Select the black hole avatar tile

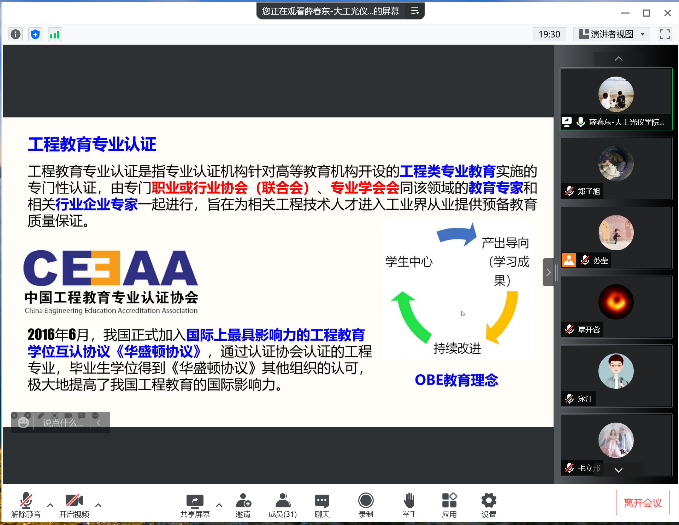point(616,307)
